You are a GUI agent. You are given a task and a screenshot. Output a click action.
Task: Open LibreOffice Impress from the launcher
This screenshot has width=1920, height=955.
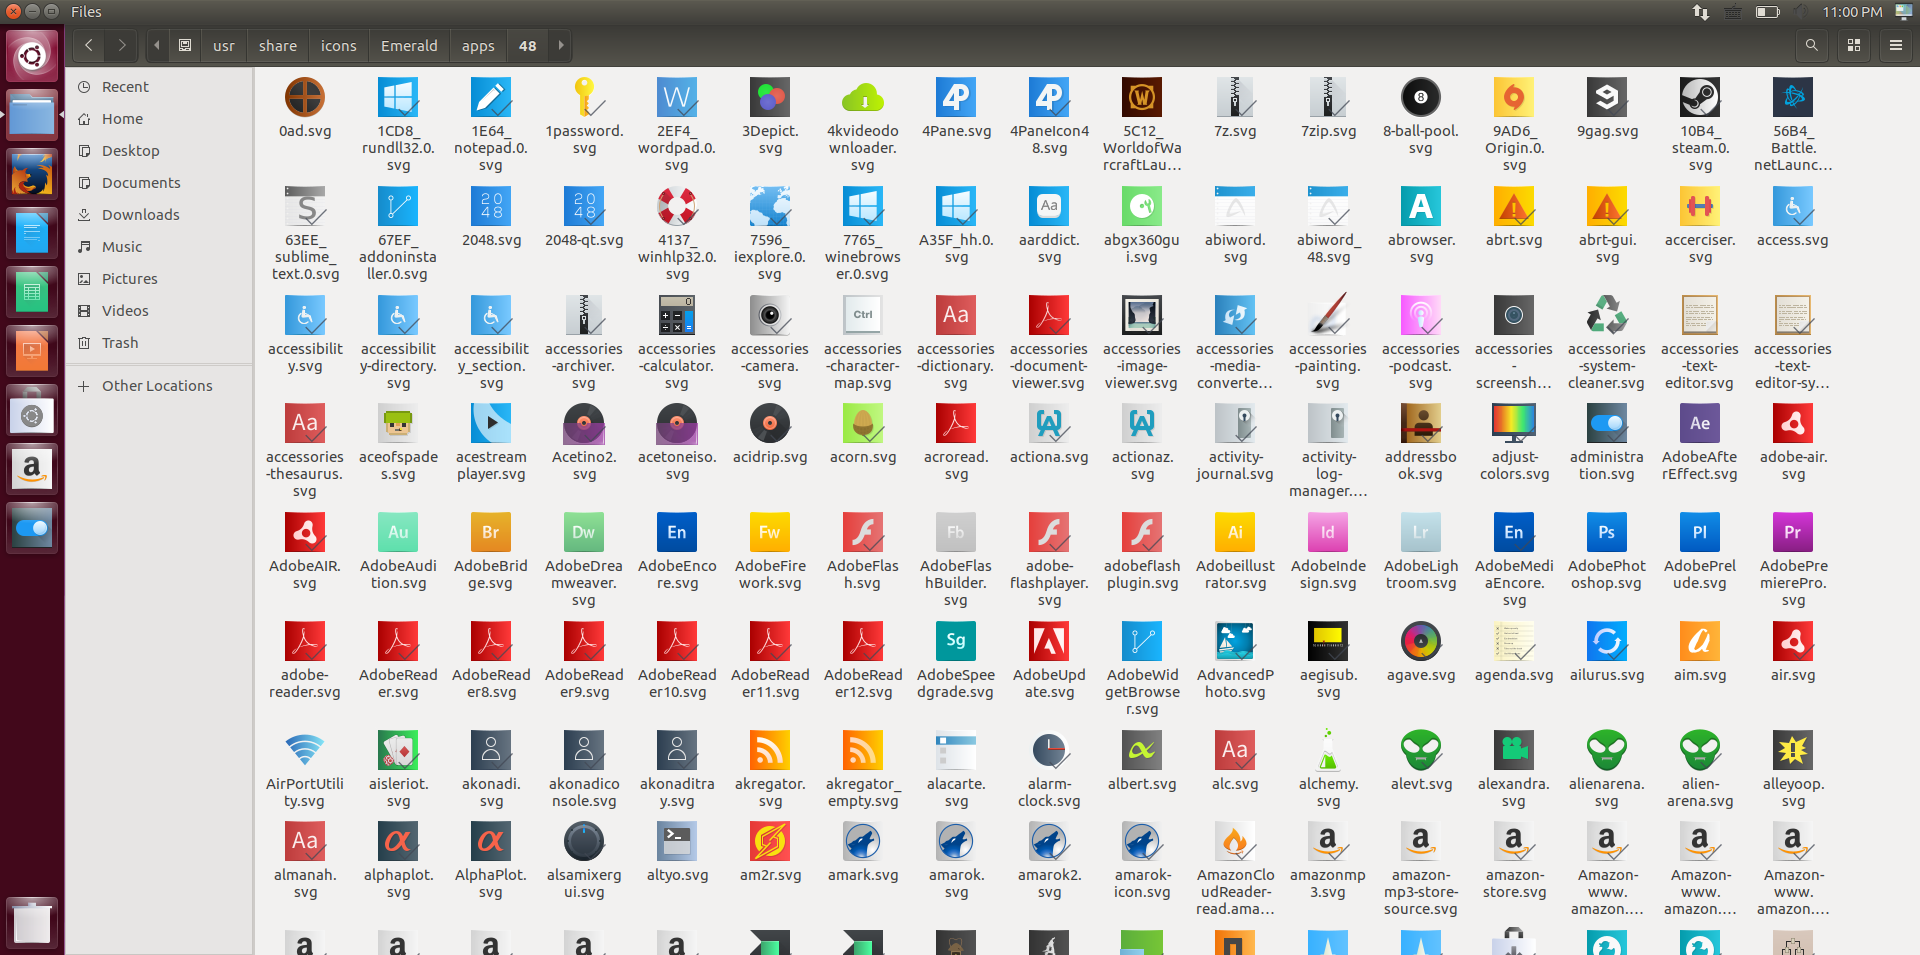32,351
